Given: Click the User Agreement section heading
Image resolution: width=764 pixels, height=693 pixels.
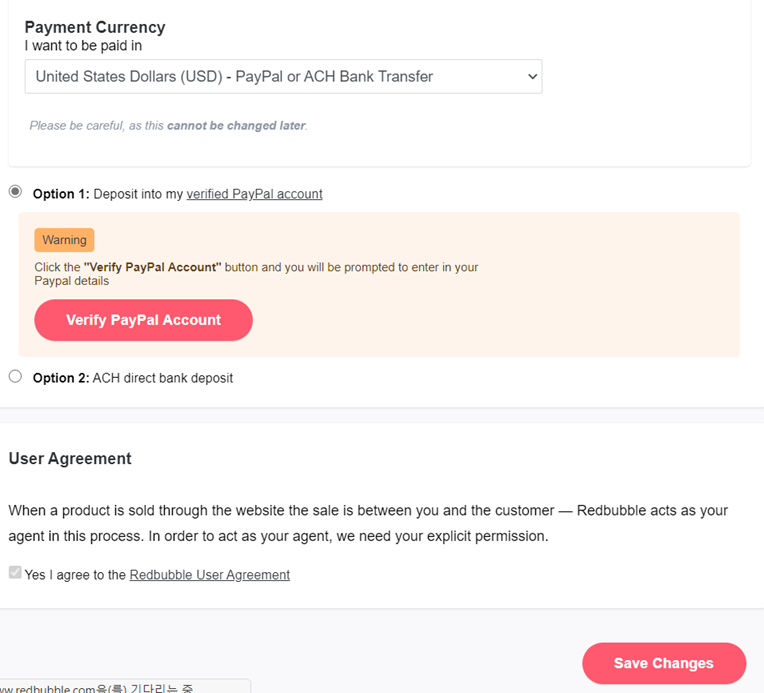Looking at the screenshot, I should pos(70,459).
